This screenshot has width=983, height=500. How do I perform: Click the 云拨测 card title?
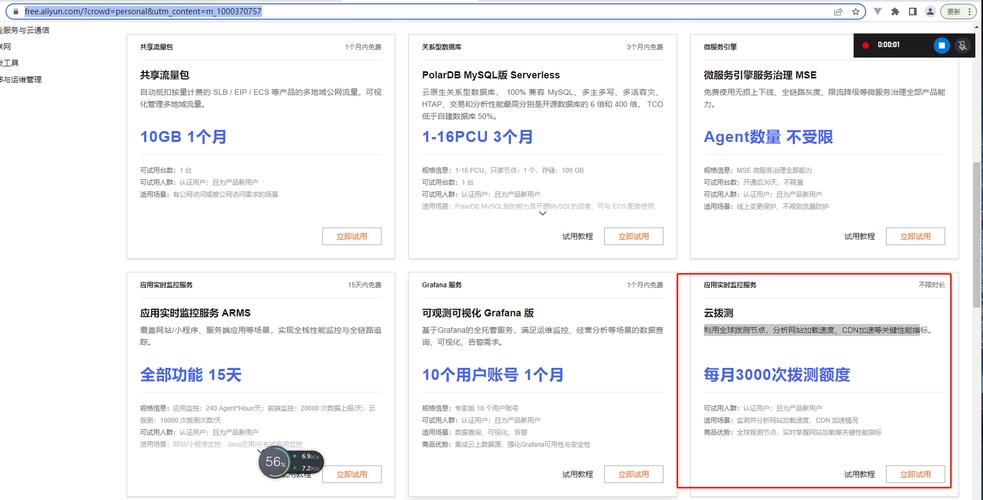tap(719, 313)
